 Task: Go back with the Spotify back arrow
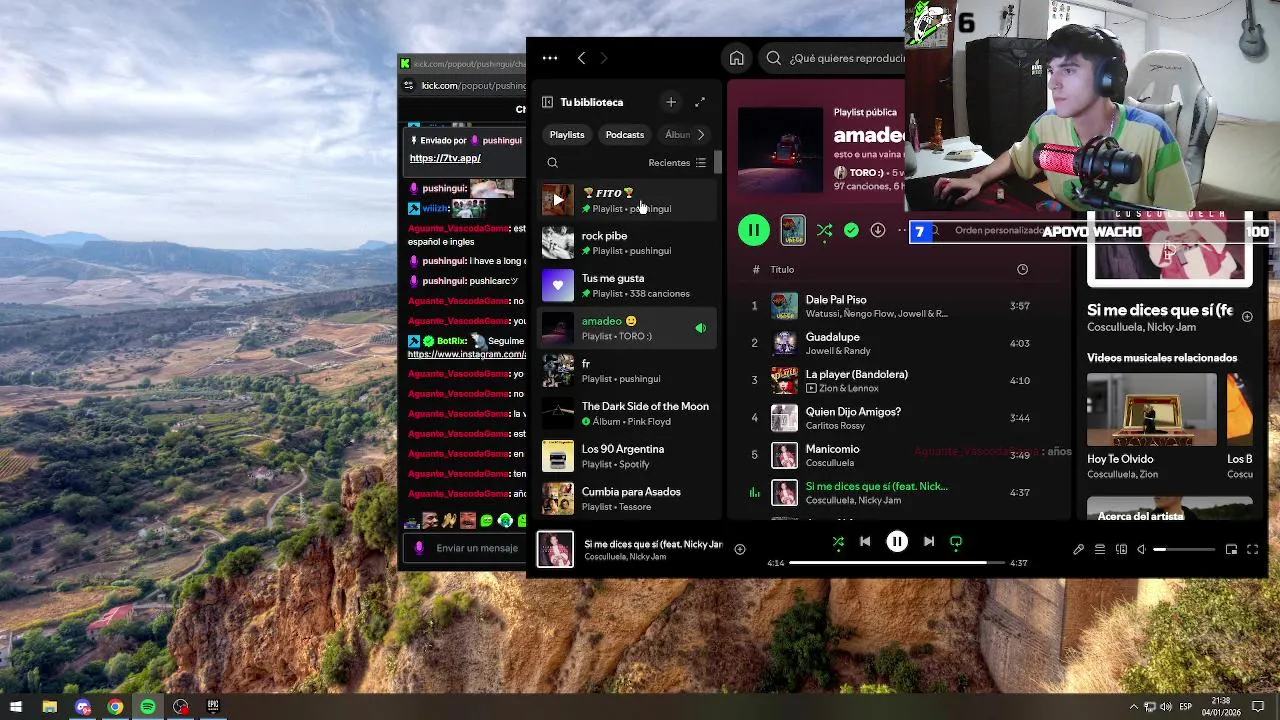tap(581, 58)
